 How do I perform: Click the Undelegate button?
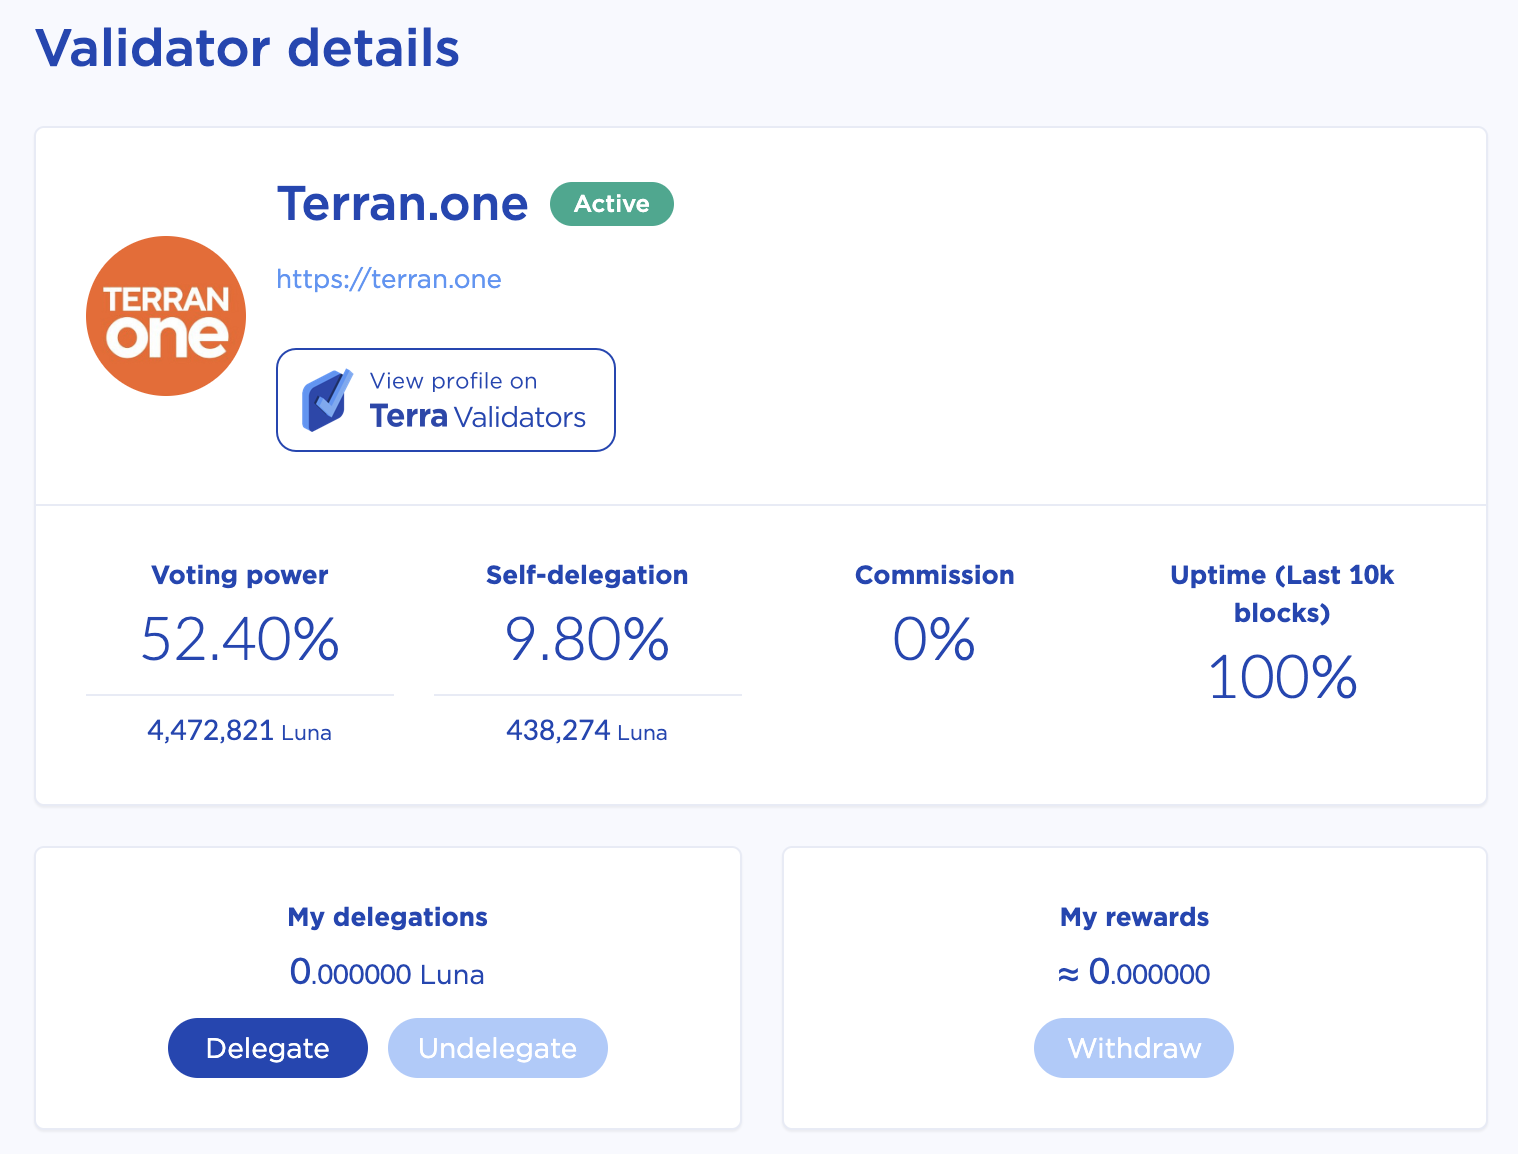click(498, 1048)
